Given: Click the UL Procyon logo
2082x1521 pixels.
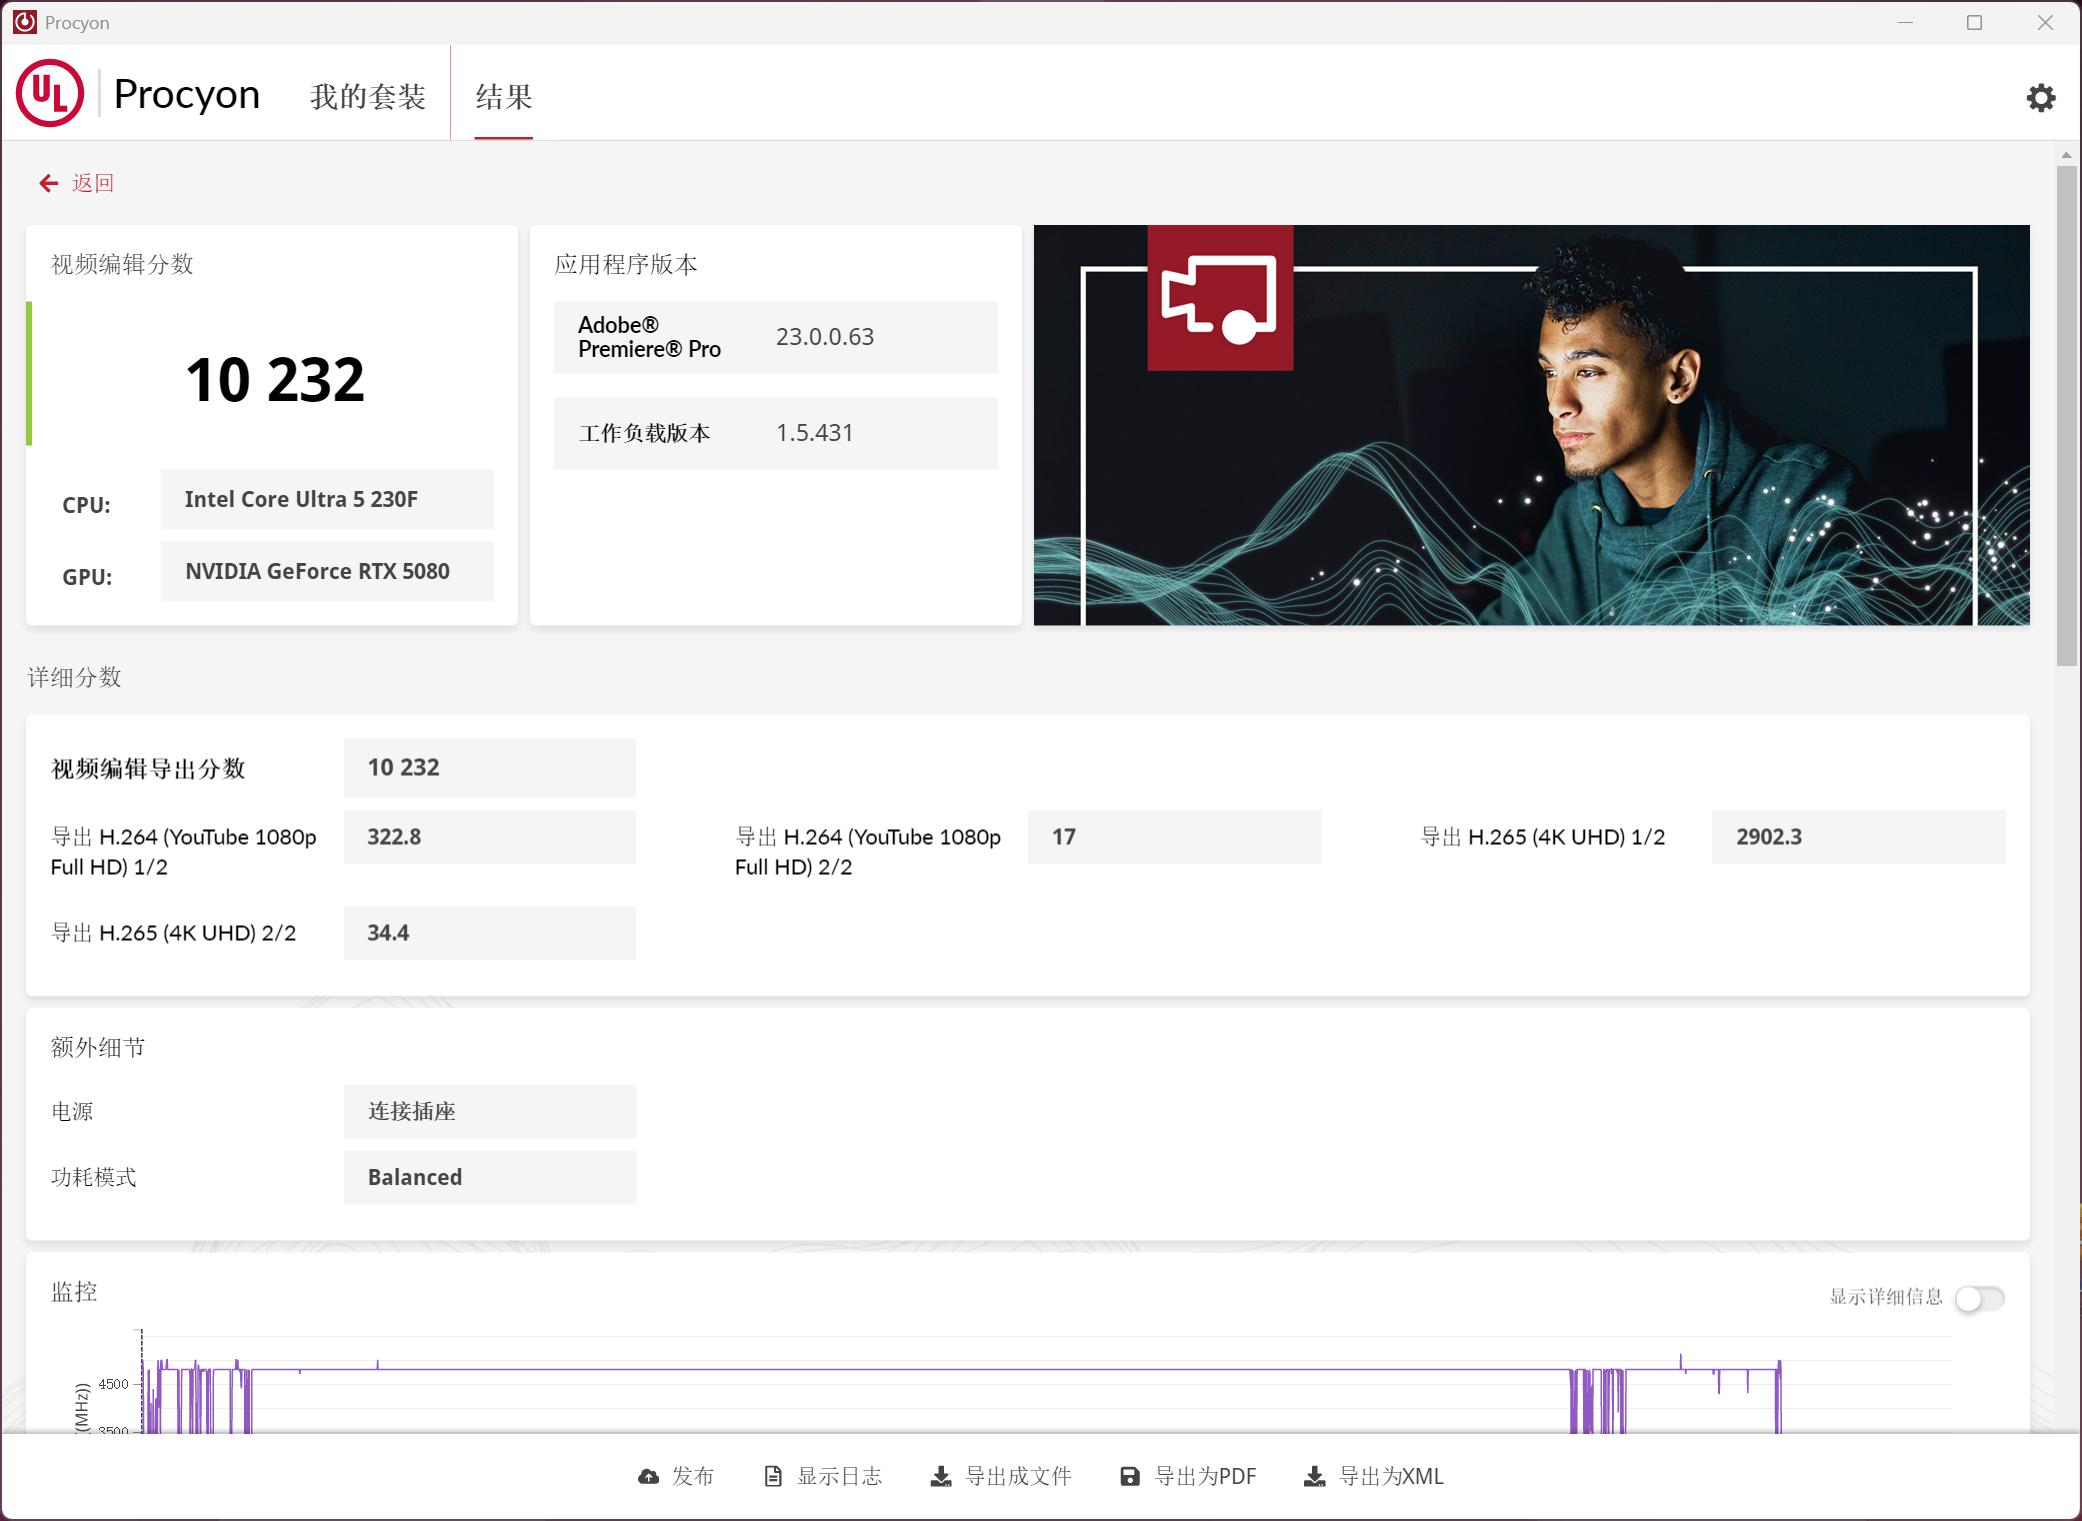Looking at the screenshot, I should [50, 94].
